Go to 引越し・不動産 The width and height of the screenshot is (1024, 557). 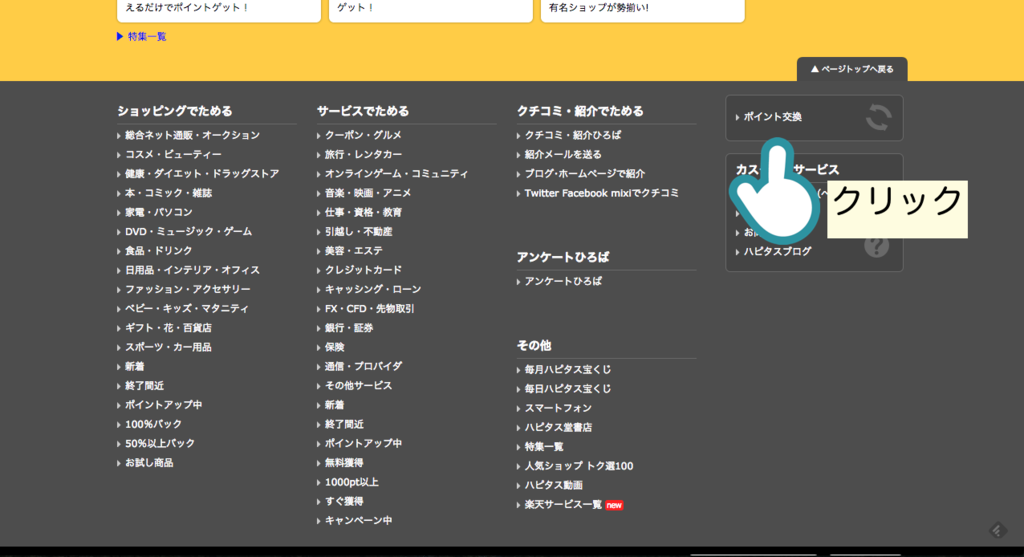pyautogui.click(x=359, y=231)
